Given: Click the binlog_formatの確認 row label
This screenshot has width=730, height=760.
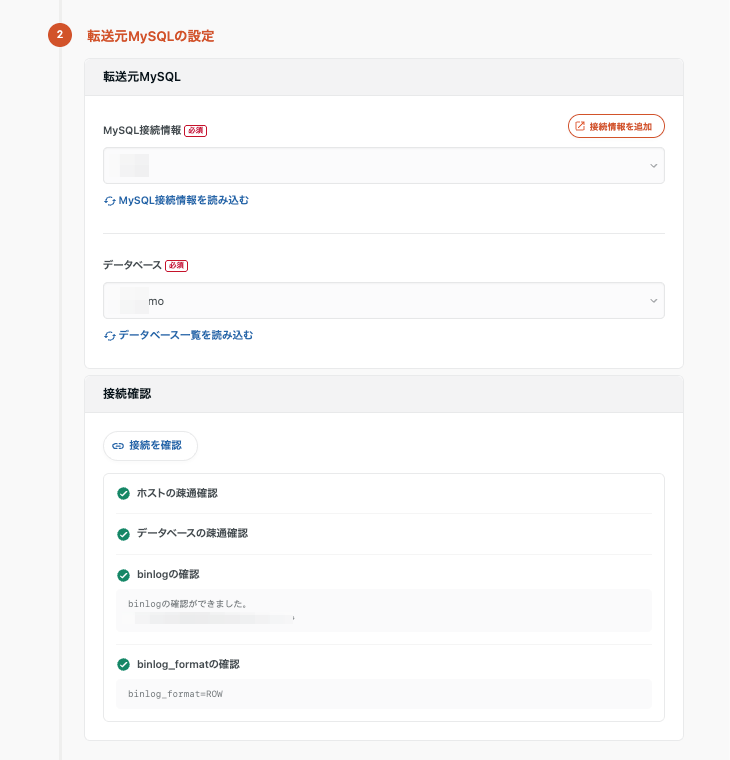Looking at the screenshot, I should coord(188,664).
